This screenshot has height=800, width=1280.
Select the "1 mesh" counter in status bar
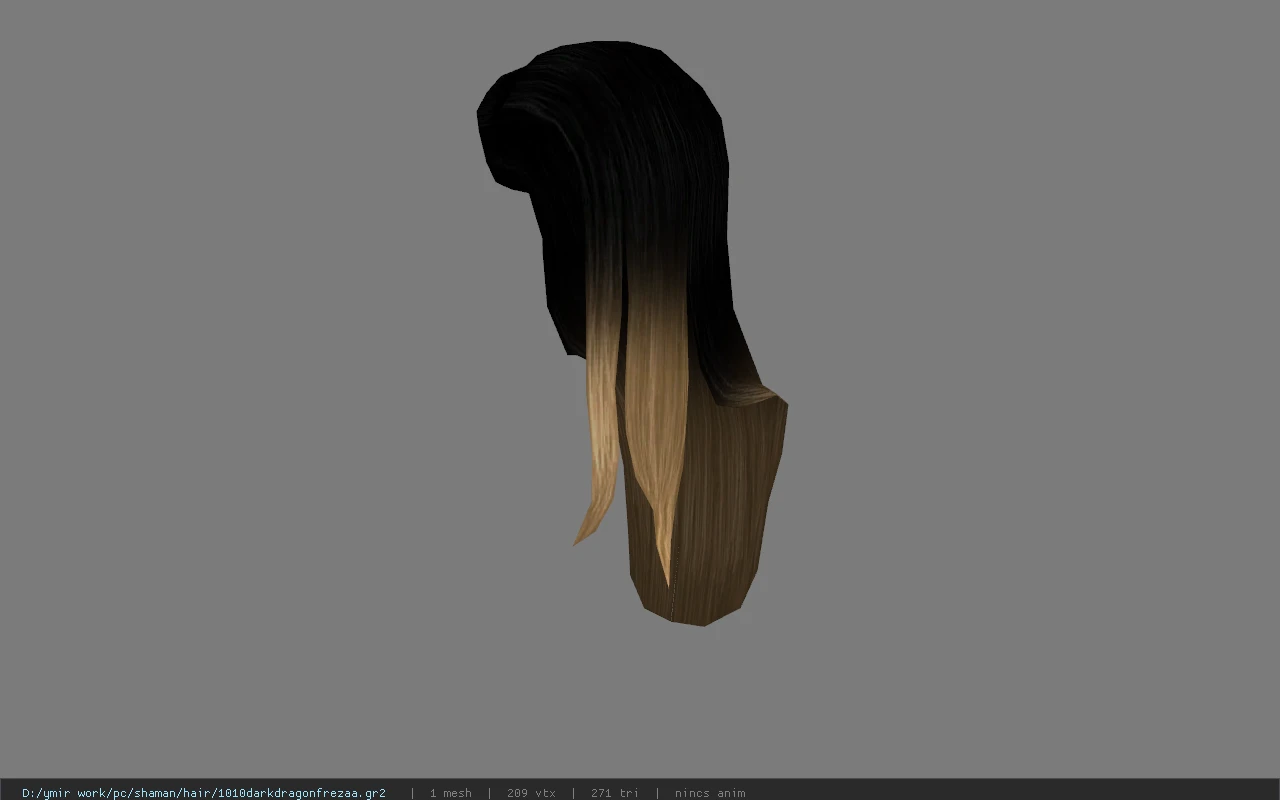tap(450, 793)
